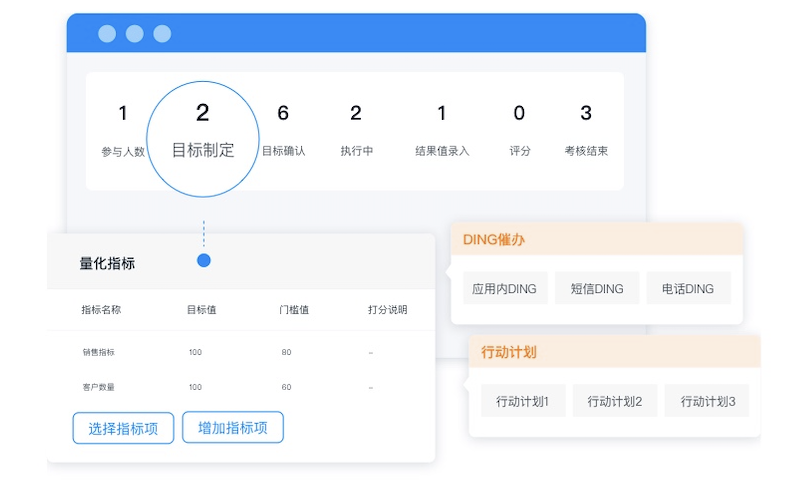This screenshot has height=502, width=805.
Task: Select the 销售指标 row name
Action: [x=99, y=352]
